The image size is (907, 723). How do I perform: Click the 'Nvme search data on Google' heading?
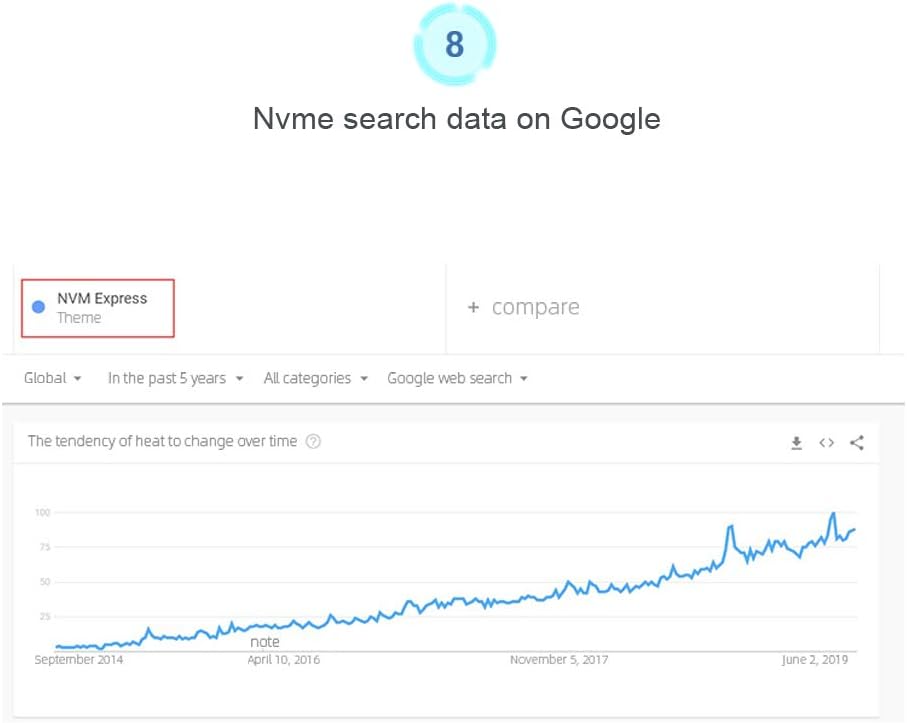(x=456, y=118)
